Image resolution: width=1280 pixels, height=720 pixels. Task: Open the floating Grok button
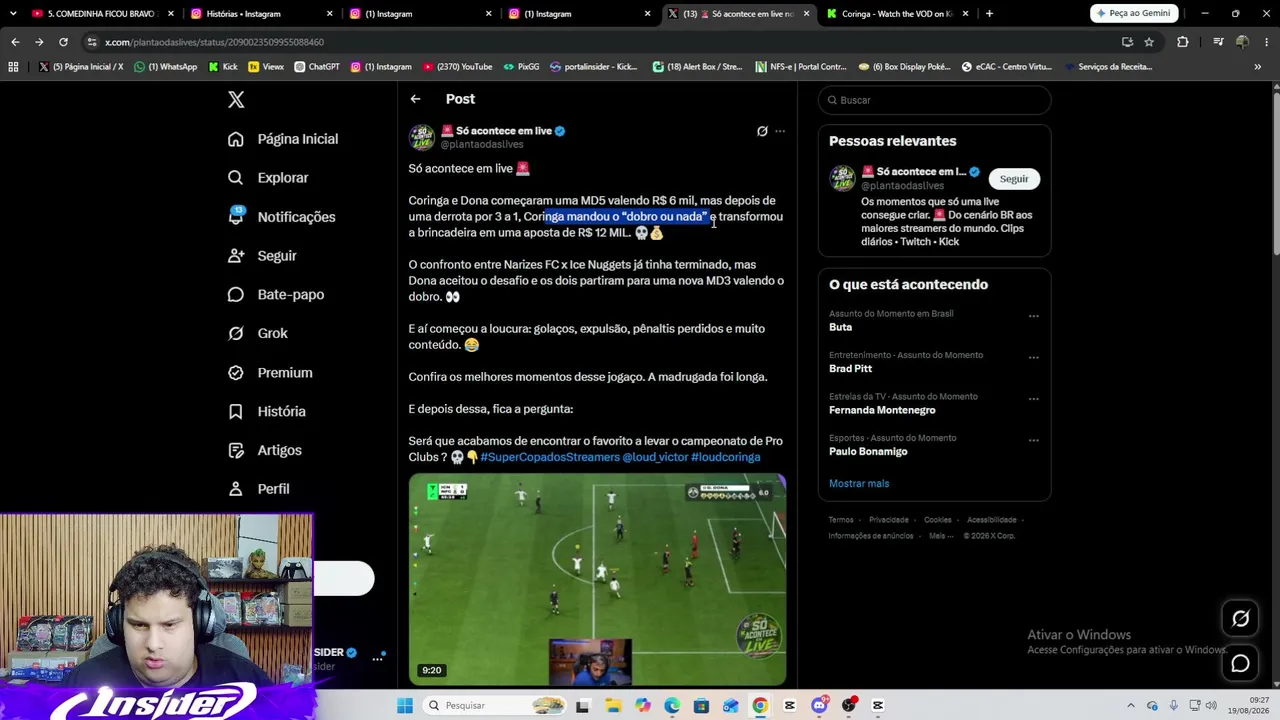point(1240,619)
